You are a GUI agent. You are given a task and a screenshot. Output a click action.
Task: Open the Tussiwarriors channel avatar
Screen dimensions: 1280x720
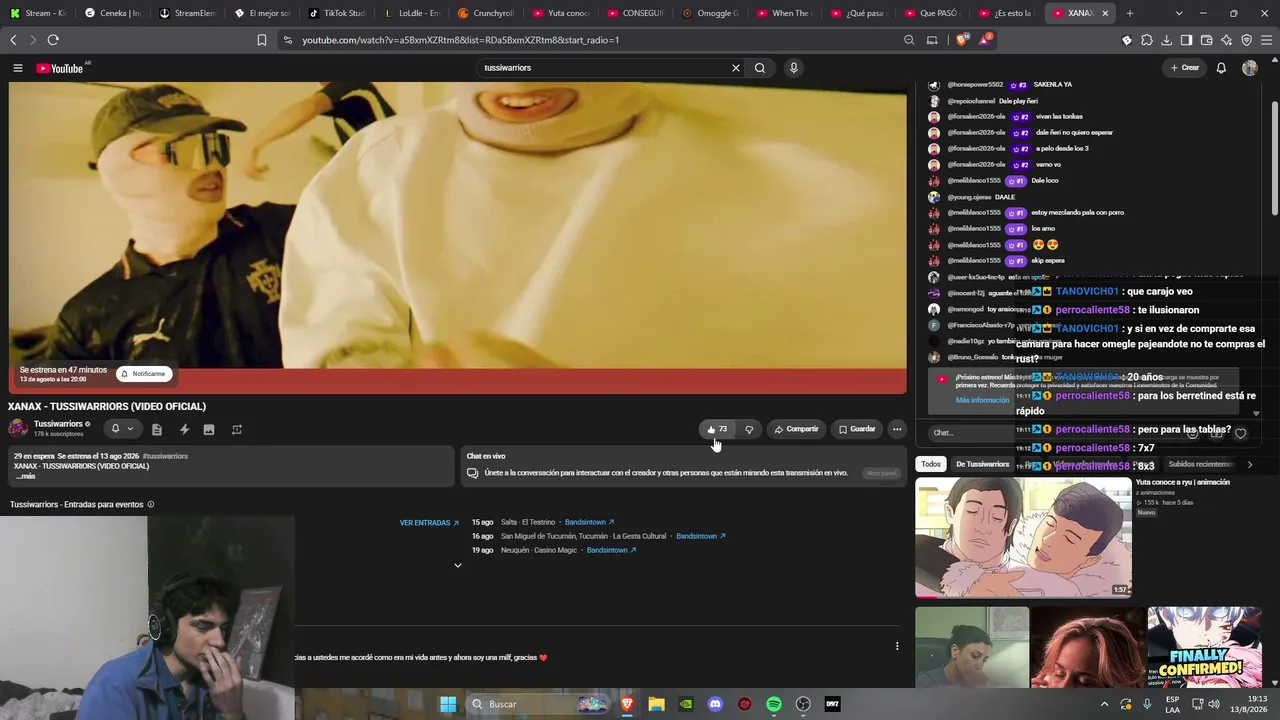tap(18, 429)
